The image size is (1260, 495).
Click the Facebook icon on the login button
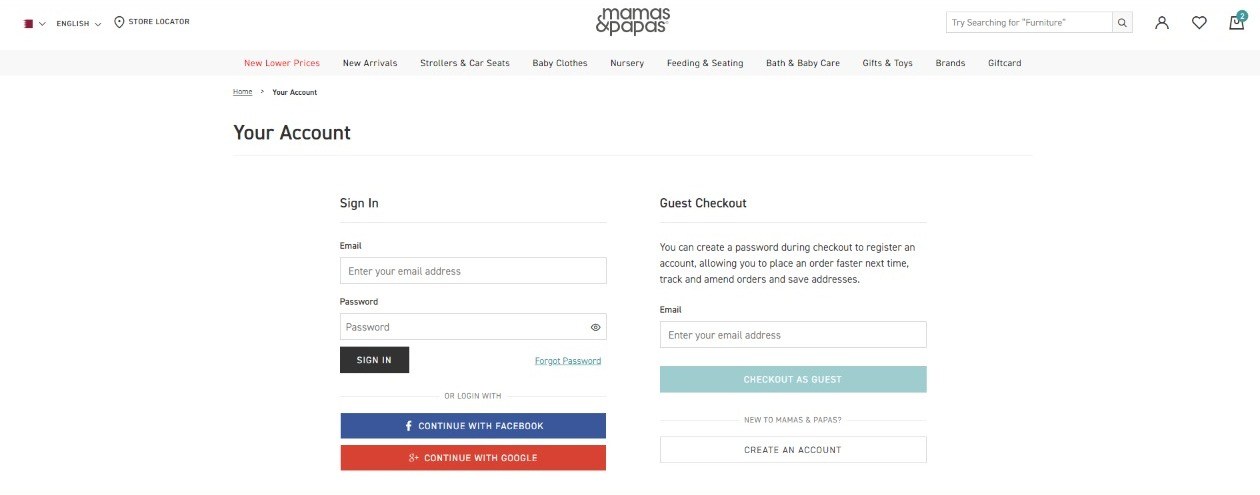click(x=408, y=426)
